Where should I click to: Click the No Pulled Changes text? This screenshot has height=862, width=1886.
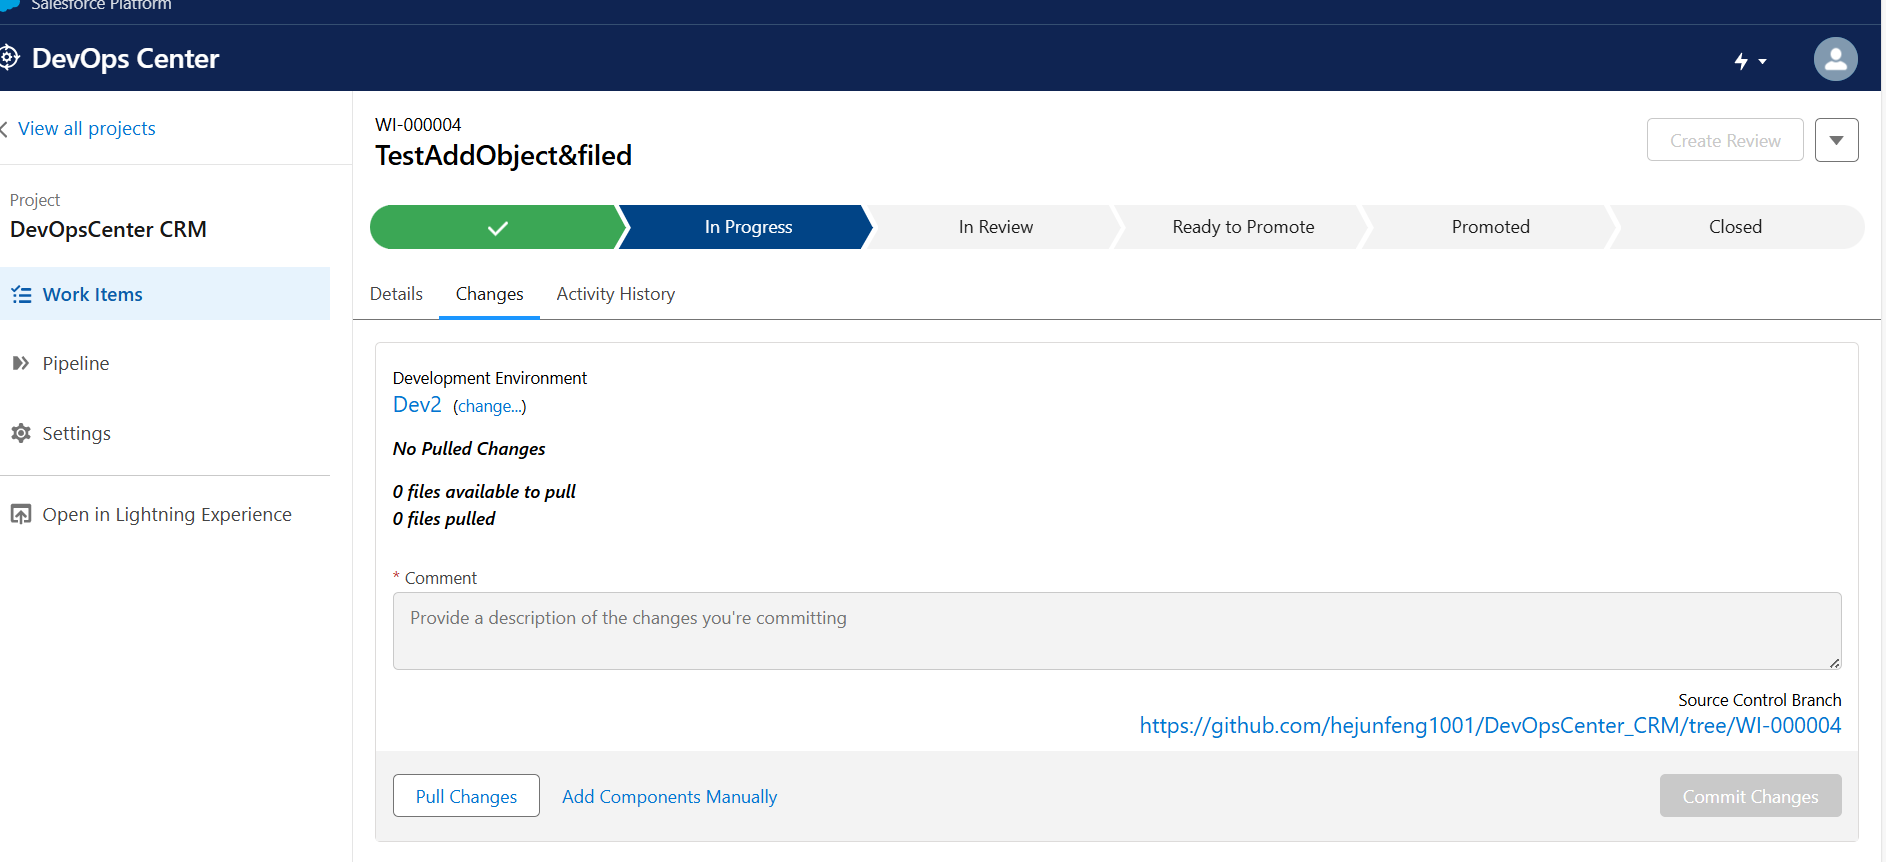tap(469, 449)
